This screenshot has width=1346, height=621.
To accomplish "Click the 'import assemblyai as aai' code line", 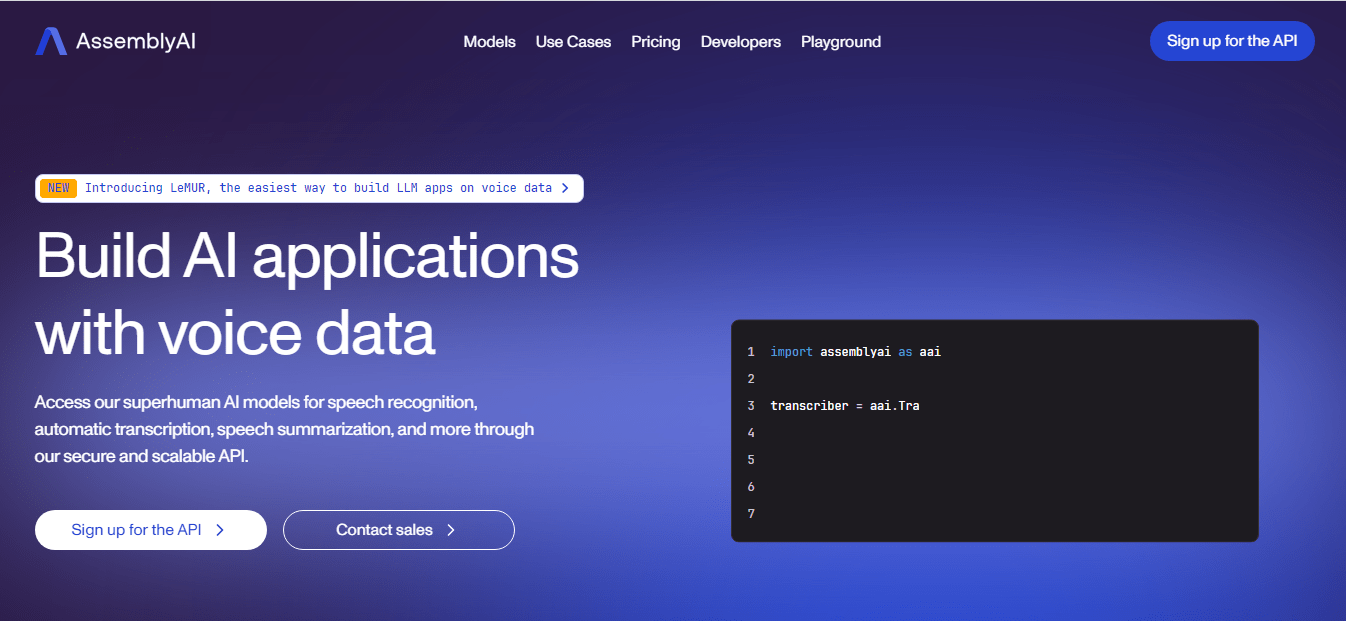I will point(856,352).
